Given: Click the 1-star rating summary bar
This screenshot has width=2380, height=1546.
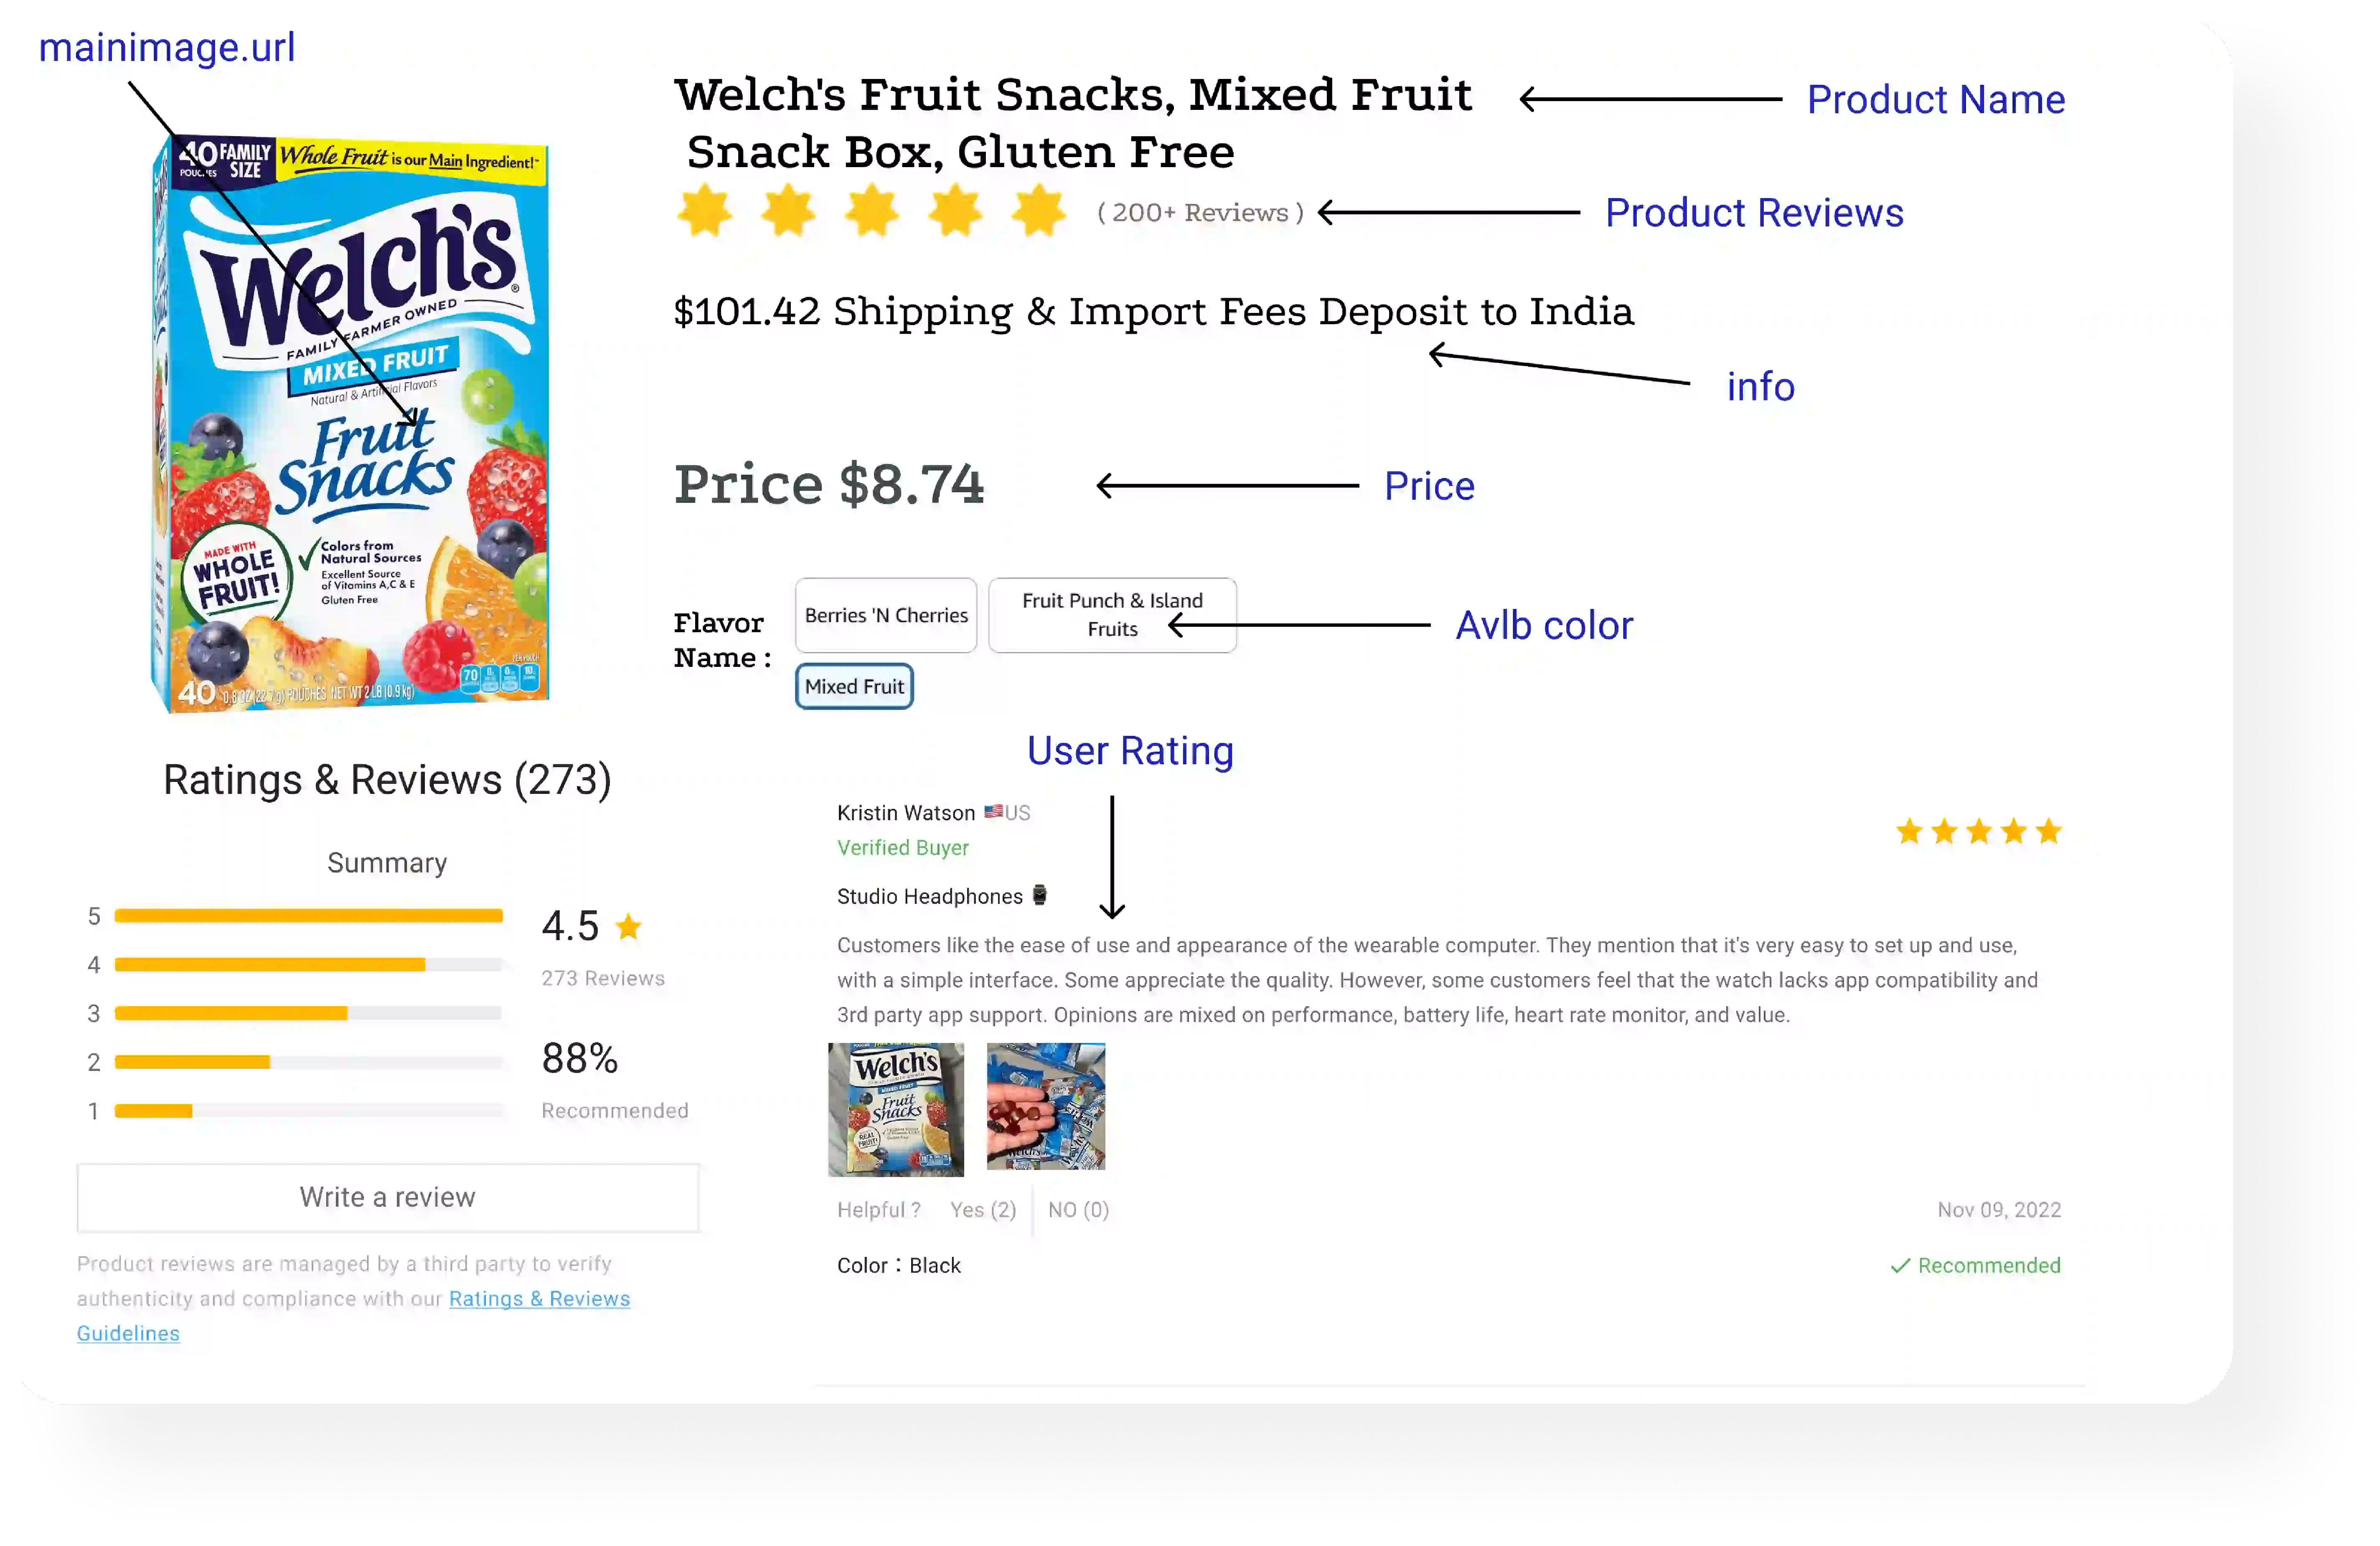Looking at the screenshot, I should pyautogui.click(x=308, y=1111).
